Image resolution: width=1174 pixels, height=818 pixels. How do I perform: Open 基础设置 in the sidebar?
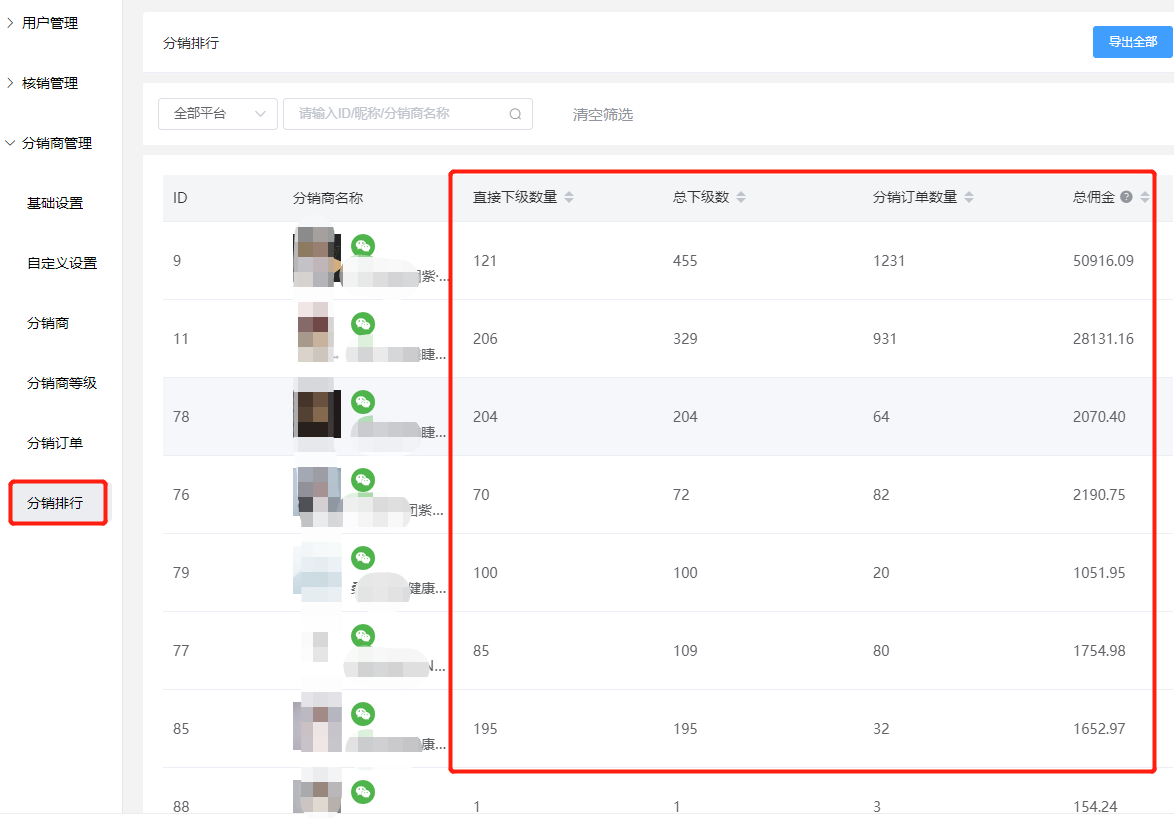(x=55, y=203)
